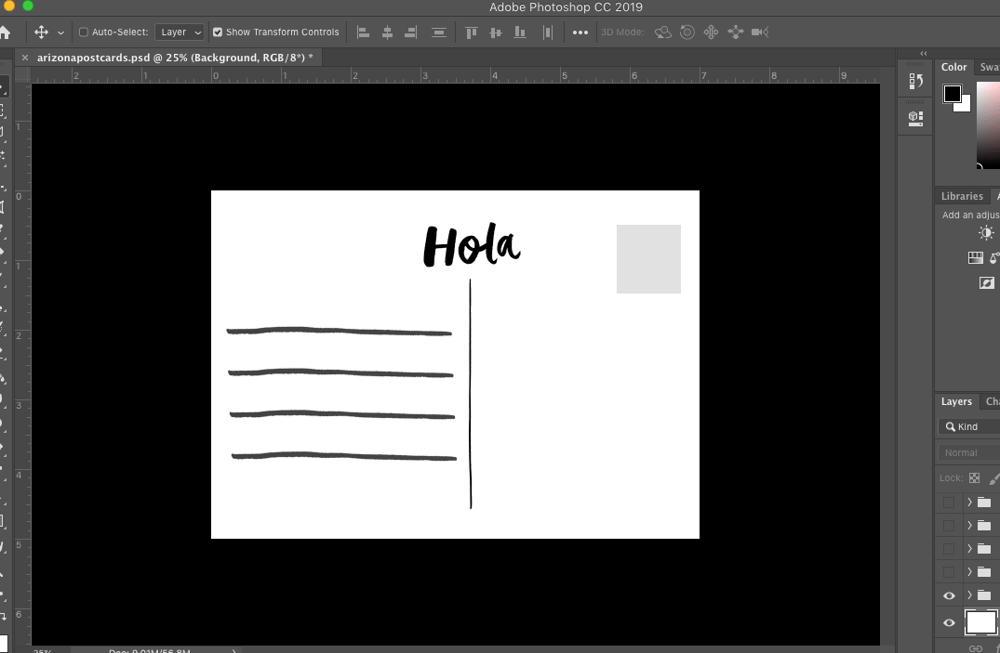Viewport: 1000px width, 653px height.
Task: Show the fourth hidden layer group
Action: 949,572
